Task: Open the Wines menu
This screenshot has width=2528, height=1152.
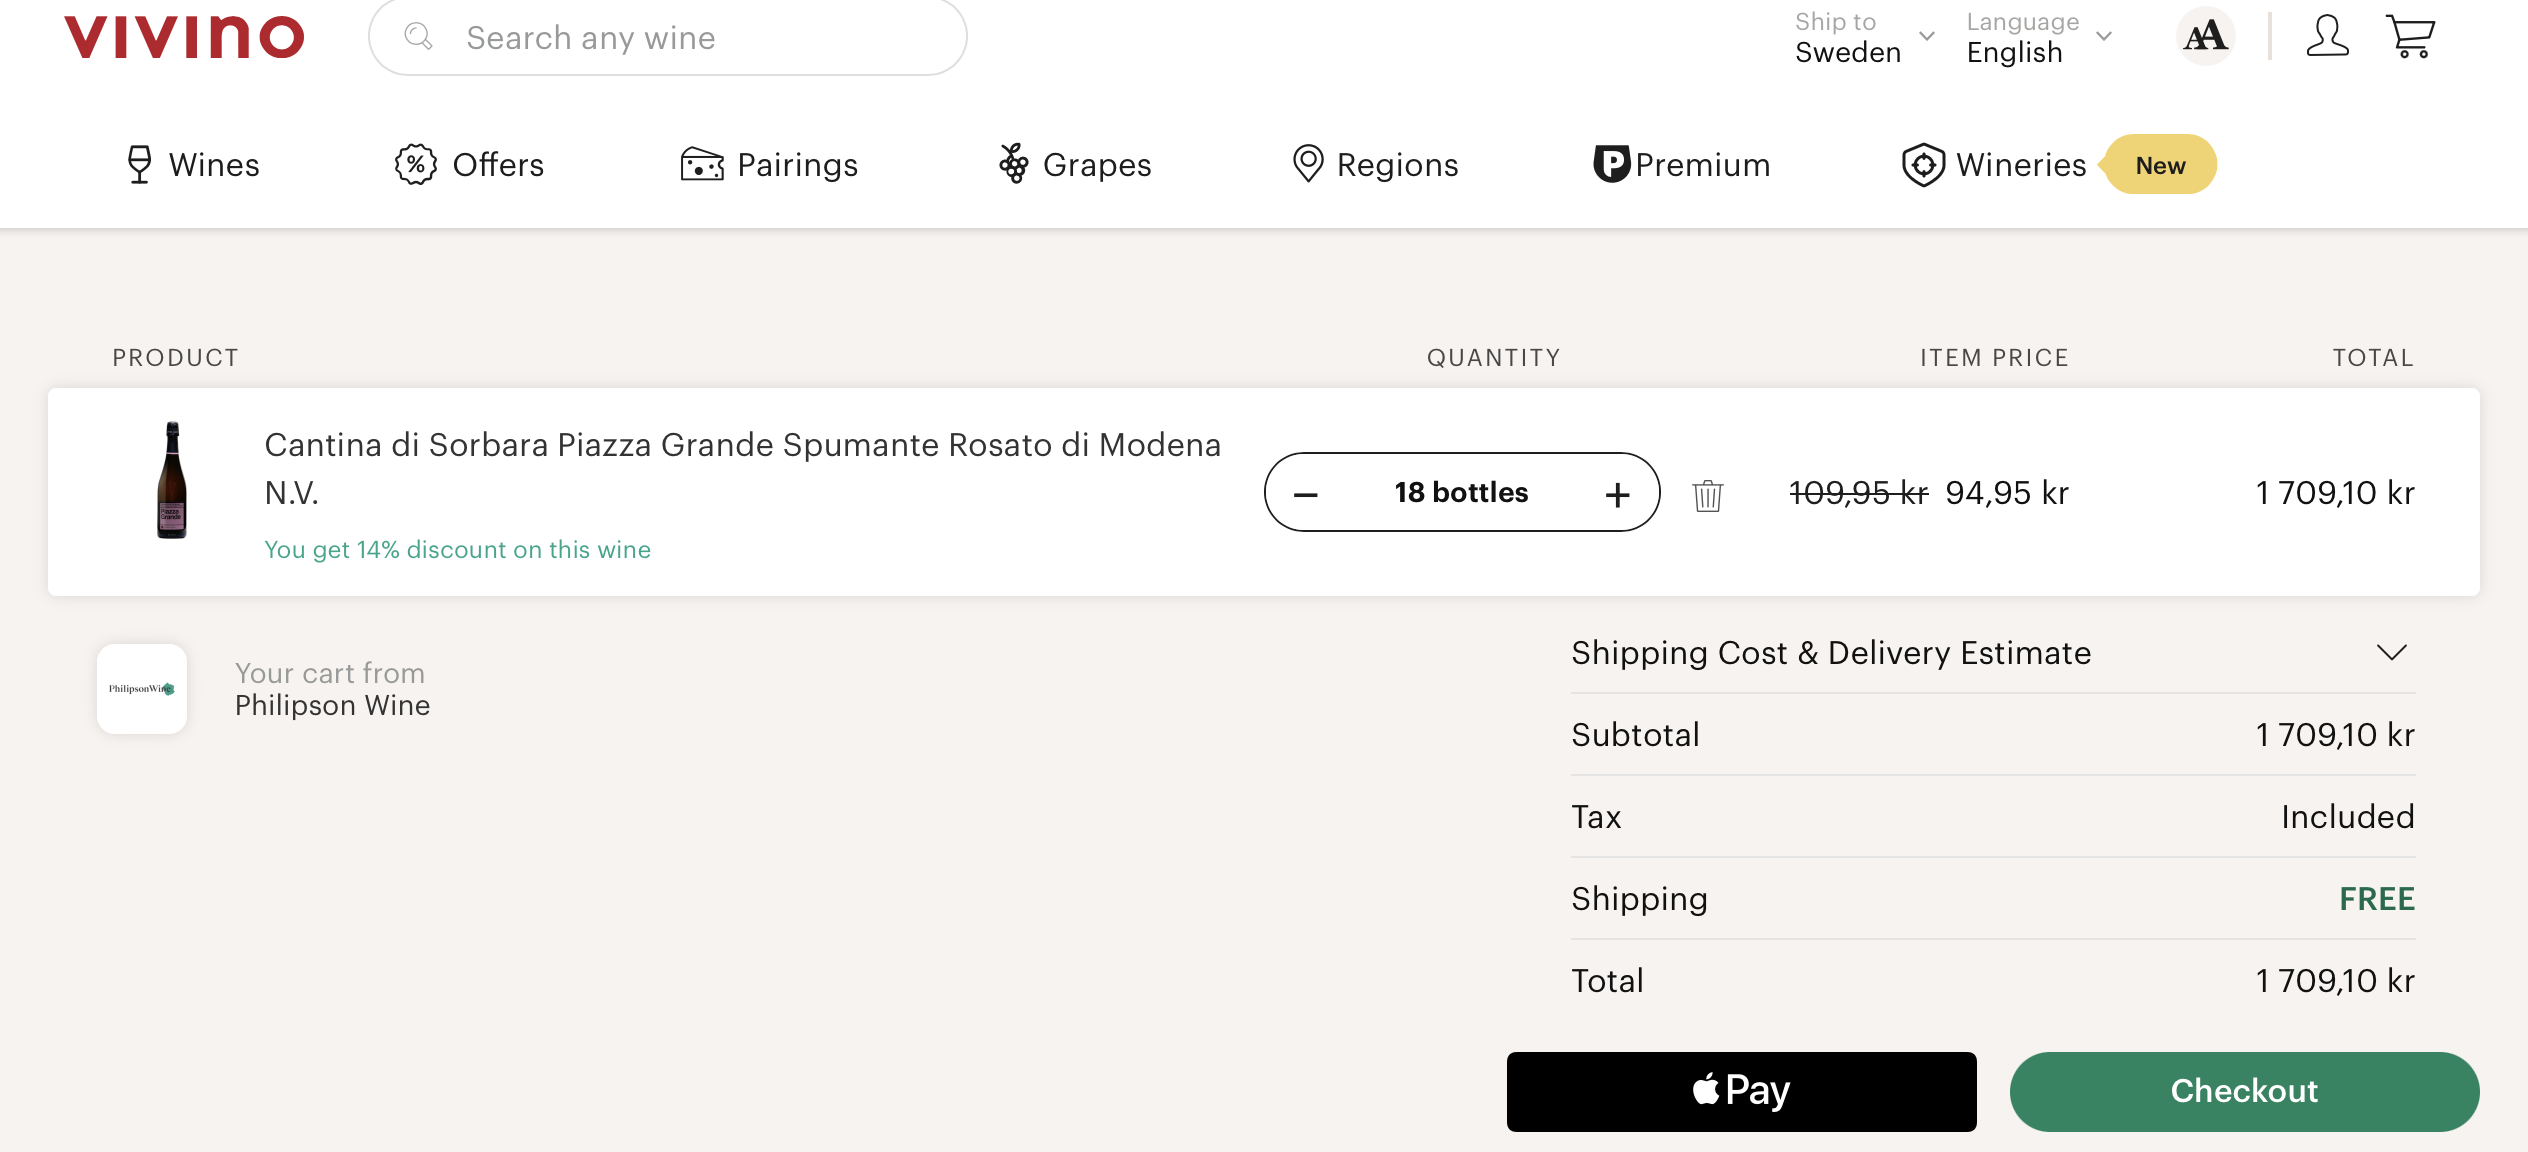Action: tap(193, 165)
